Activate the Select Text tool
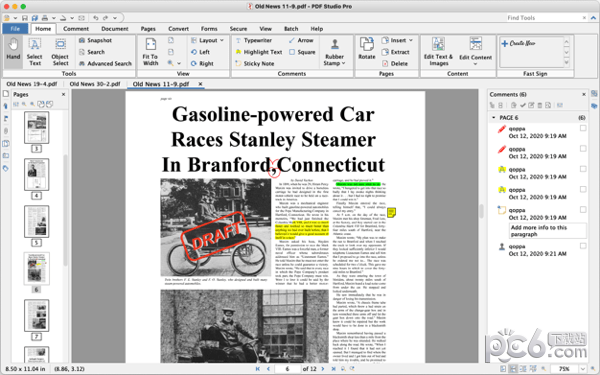The image size is (600, 375). 34,52
